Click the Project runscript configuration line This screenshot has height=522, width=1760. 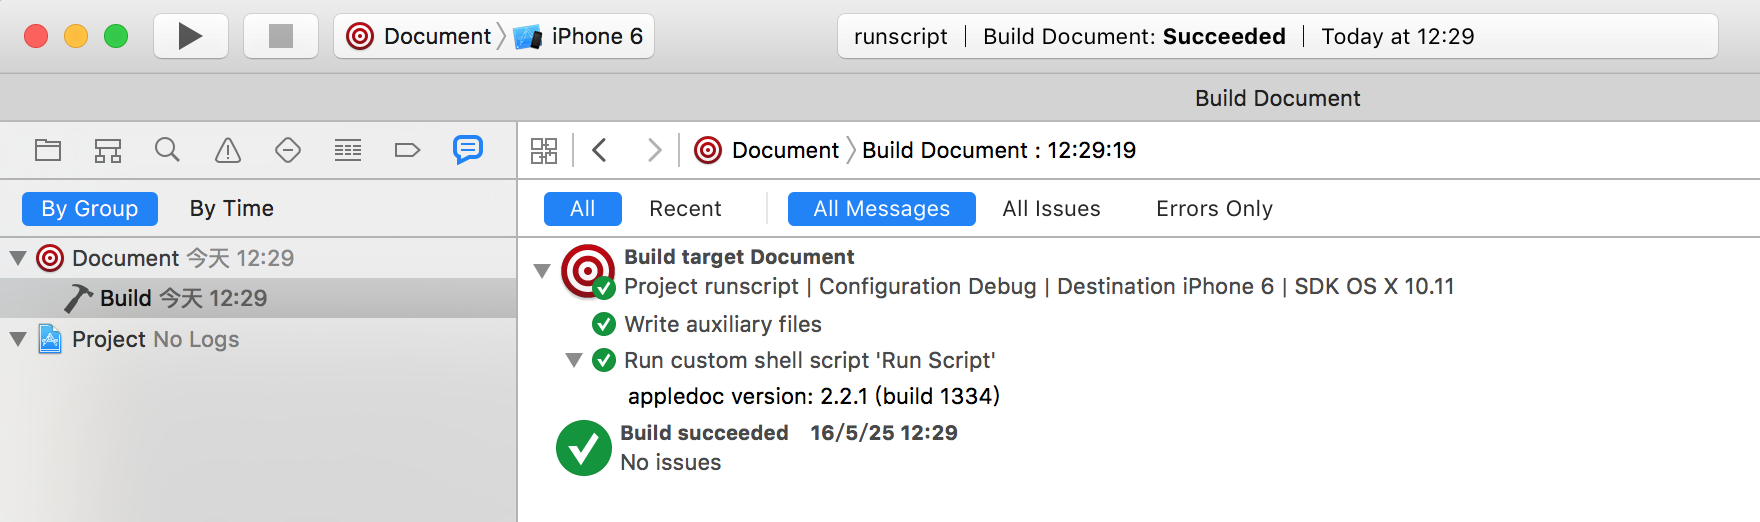click(1039, 286)
